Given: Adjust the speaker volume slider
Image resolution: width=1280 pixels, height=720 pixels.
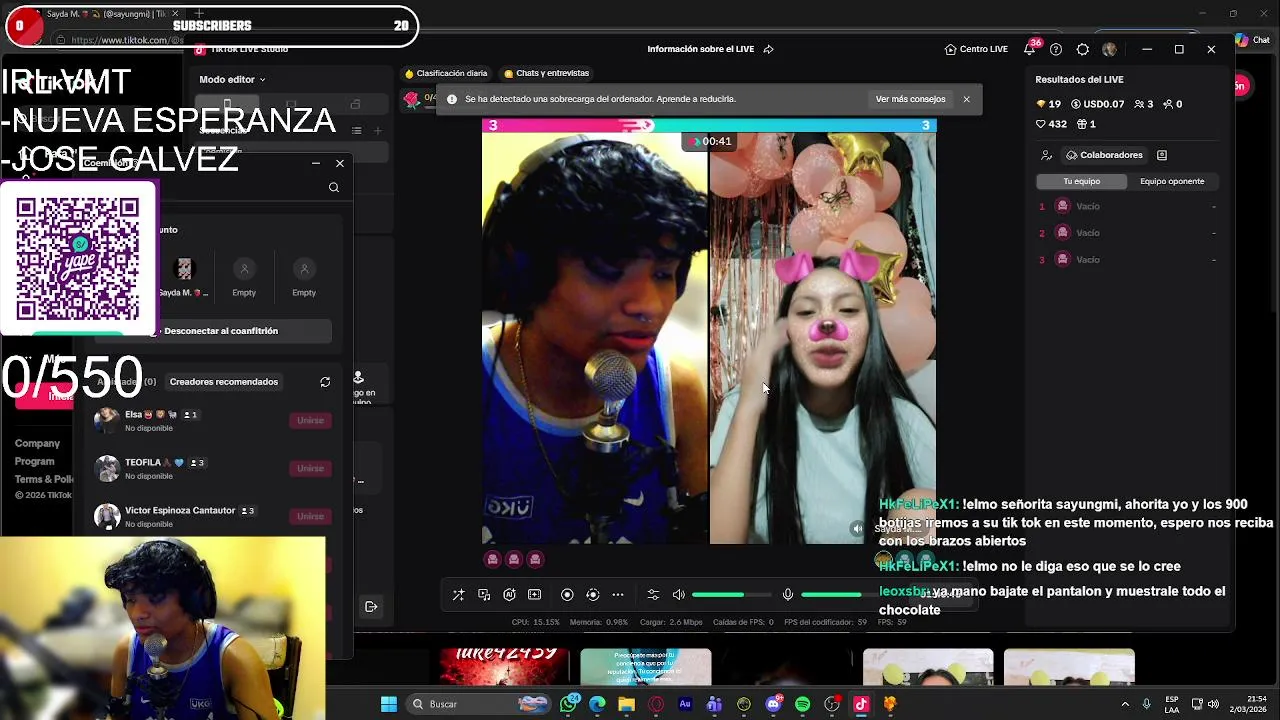Looking at the screenshot, I should pos(731,595).
